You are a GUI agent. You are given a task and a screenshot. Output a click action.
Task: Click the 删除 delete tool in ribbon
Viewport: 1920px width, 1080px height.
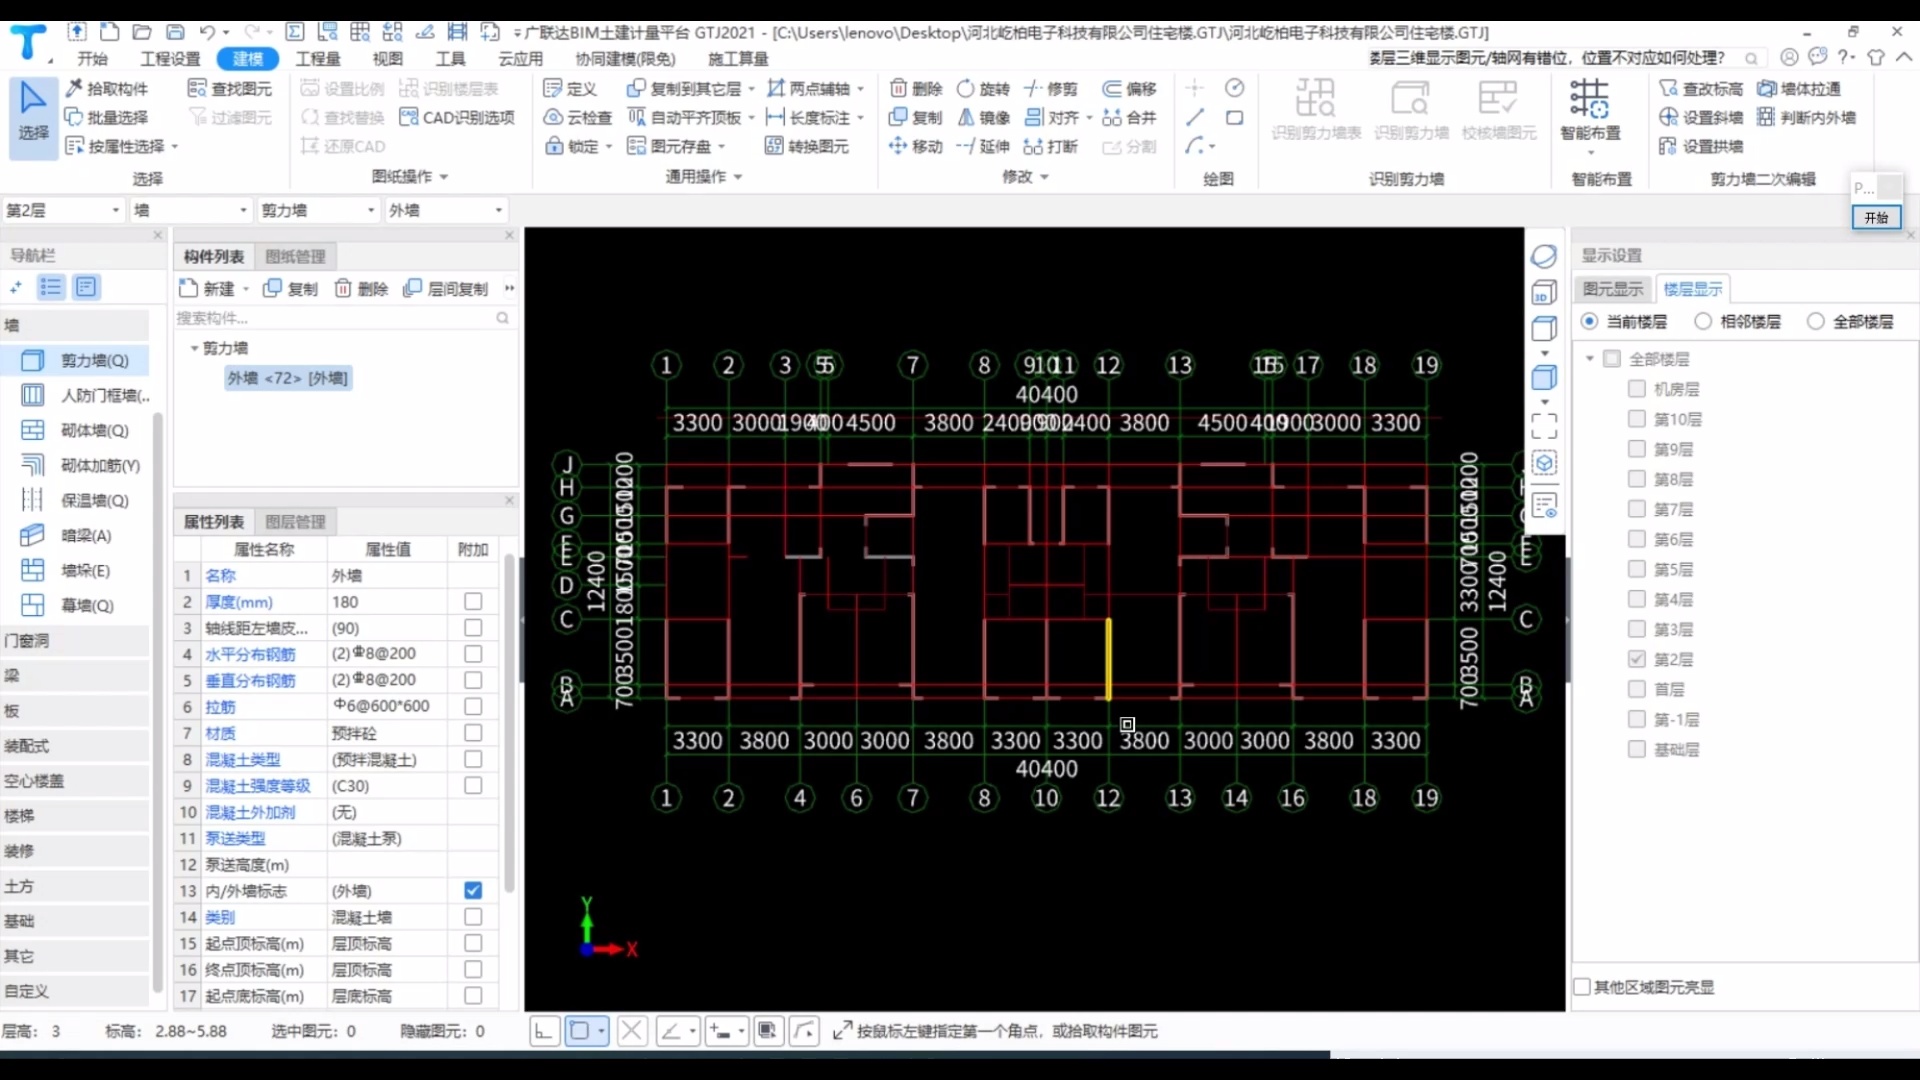(916, 88)
